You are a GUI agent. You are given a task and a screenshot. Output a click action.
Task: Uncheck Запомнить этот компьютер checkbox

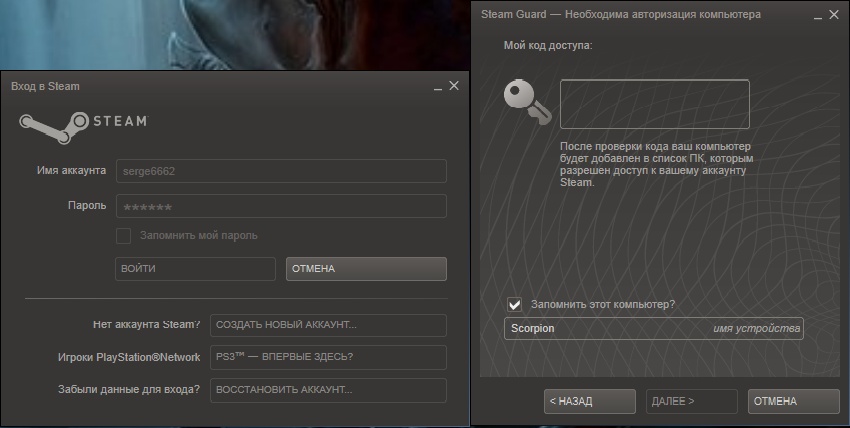pyautogui.click(x=514, y=304)
